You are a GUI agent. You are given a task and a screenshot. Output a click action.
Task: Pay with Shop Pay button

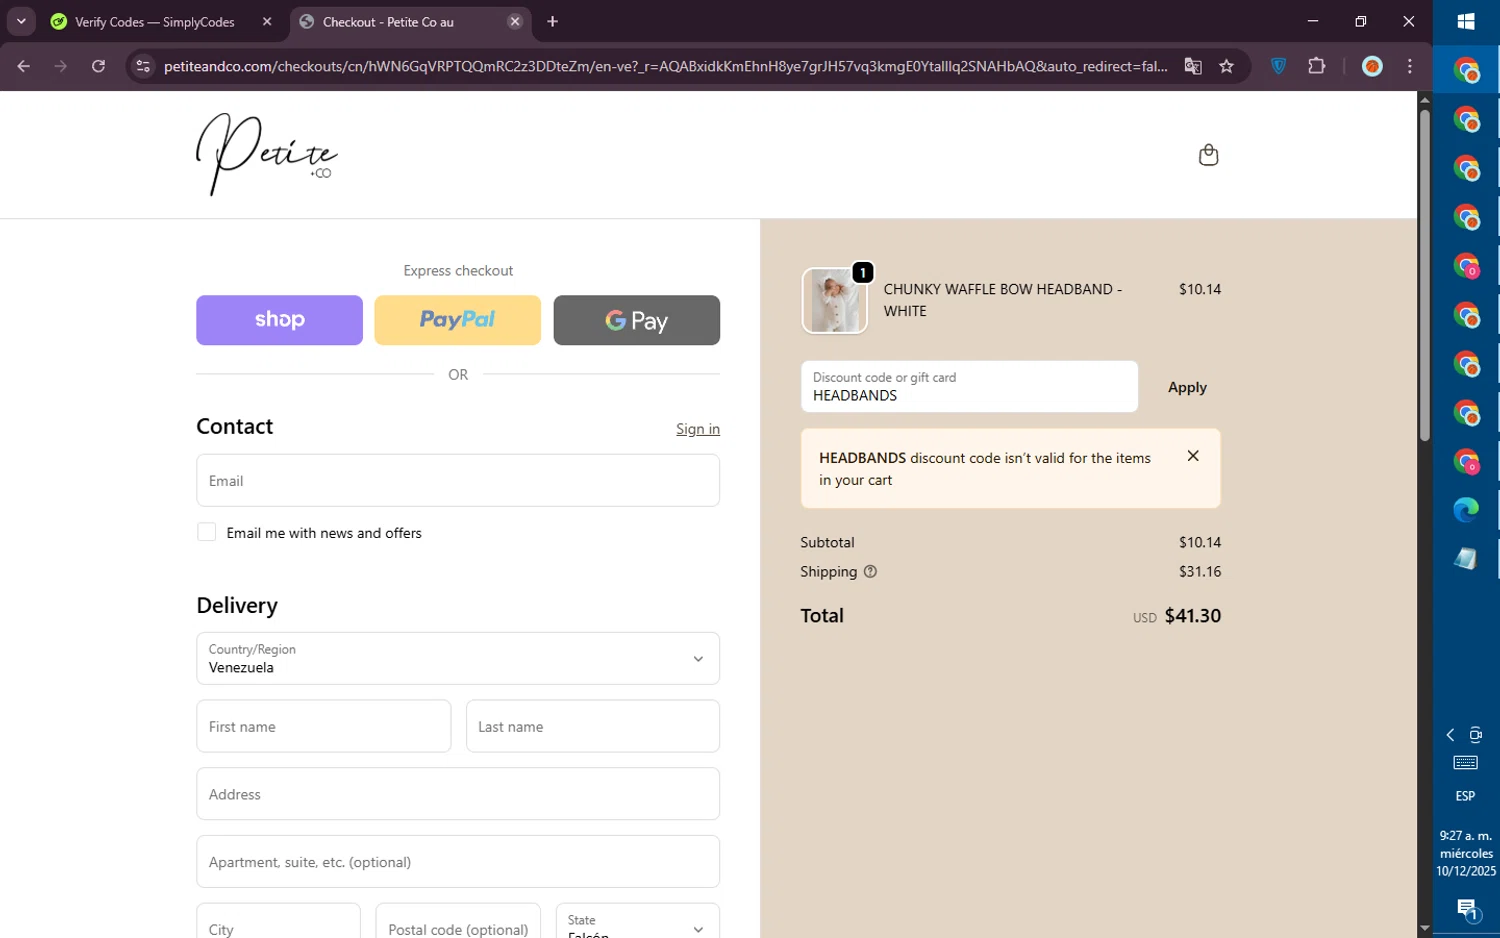[279, 320]
